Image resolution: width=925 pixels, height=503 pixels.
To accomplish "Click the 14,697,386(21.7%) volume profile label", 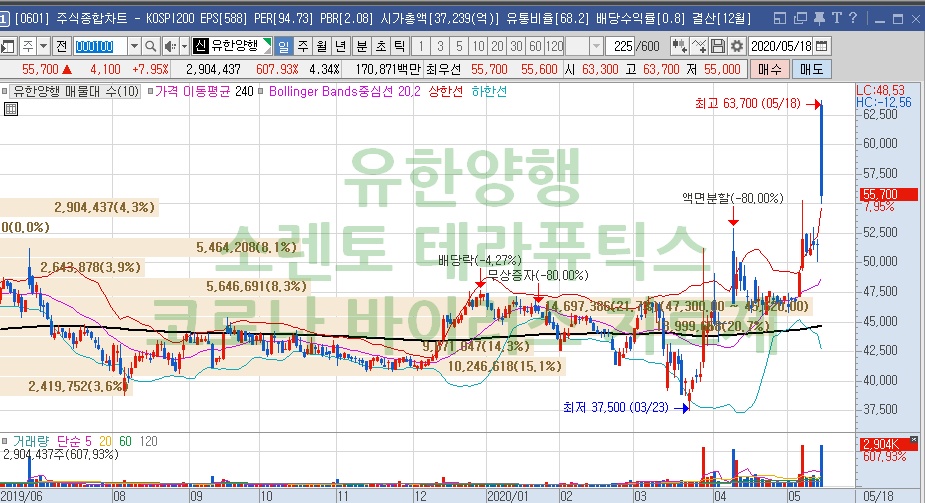I will (600, 306).
